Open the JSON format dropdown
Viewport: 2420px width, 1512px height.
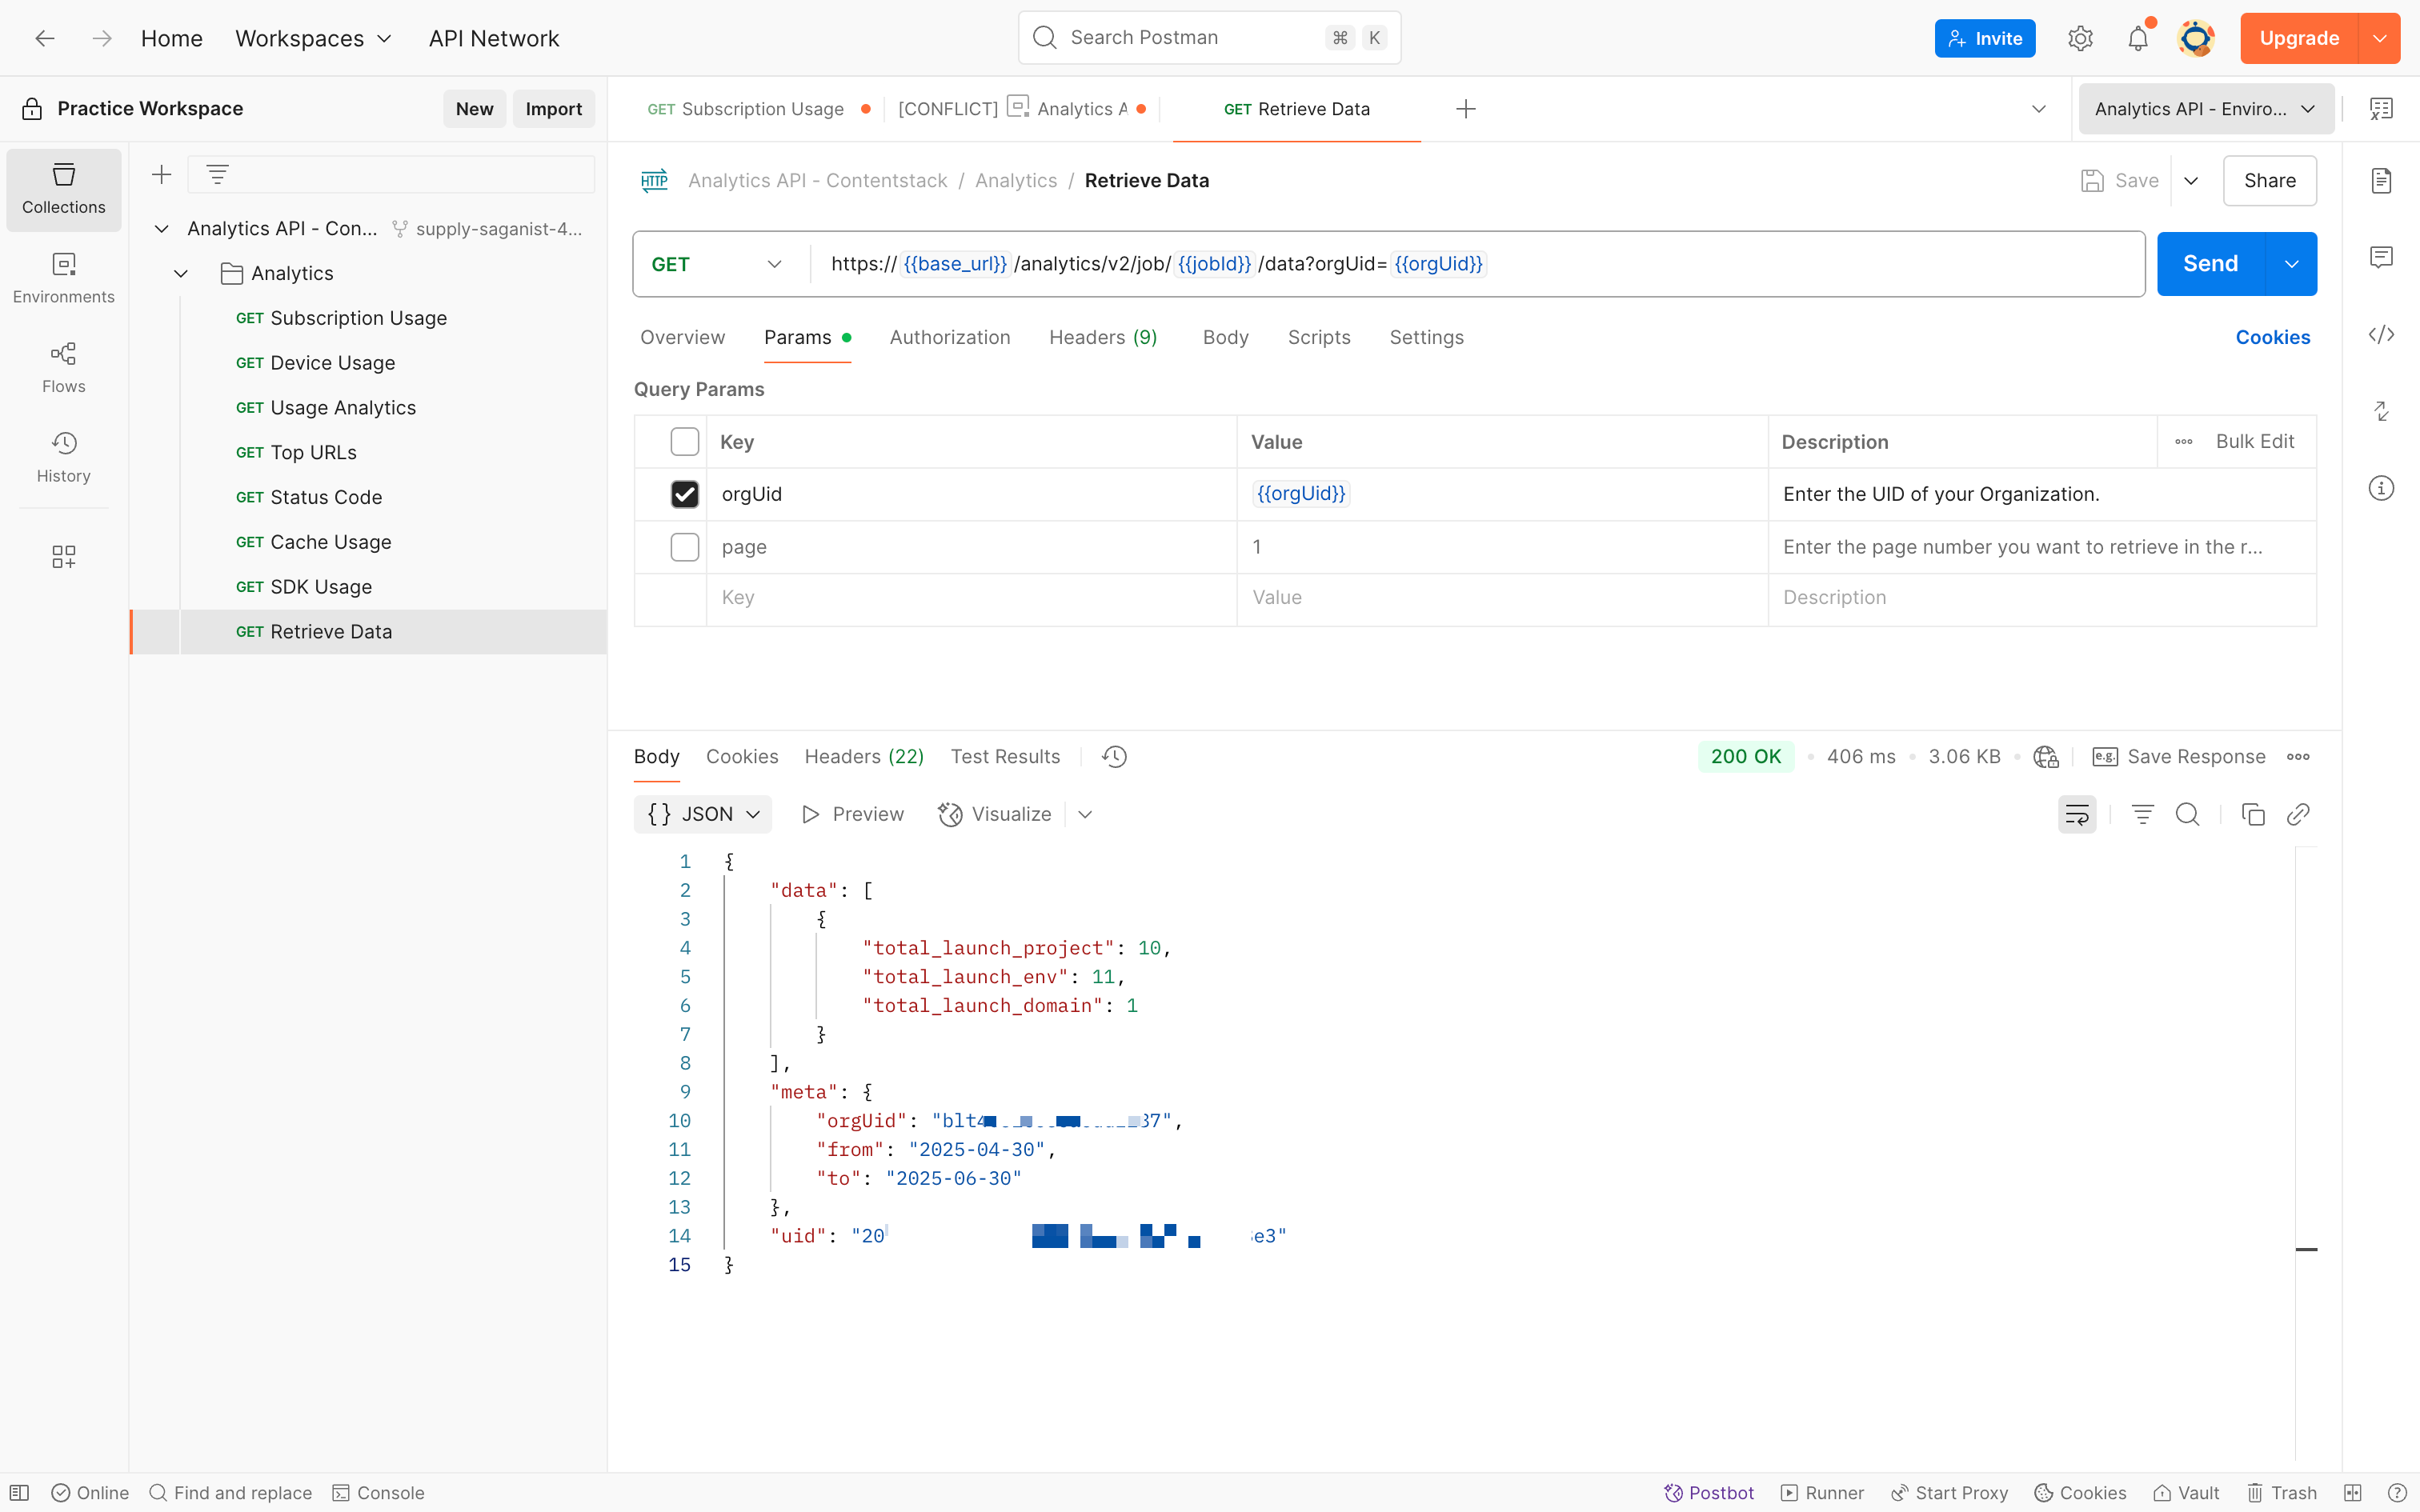tap(703, 815)
